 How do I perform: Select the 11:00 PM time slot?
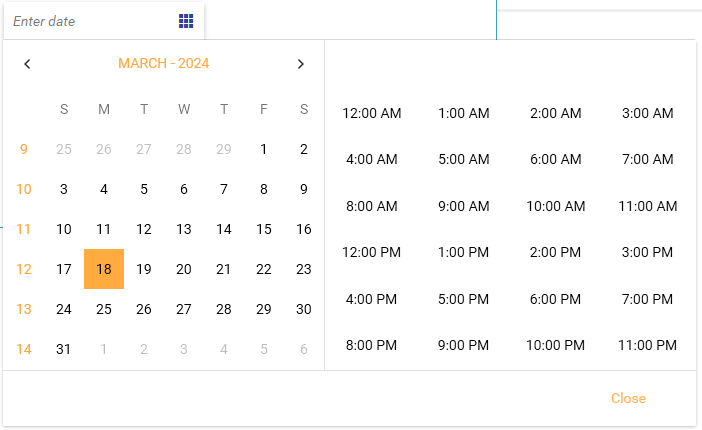648,345
